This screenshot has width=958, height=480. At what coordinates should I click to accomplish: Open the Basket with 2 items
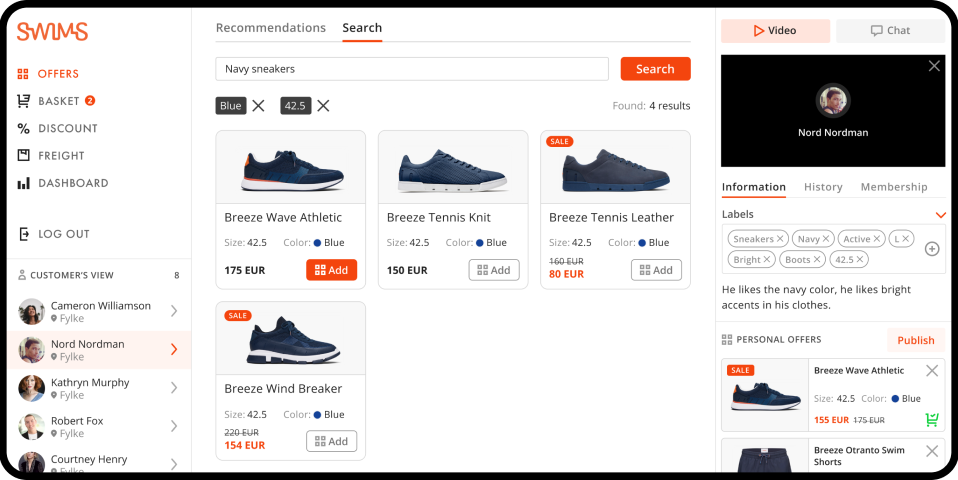[56, 101]
